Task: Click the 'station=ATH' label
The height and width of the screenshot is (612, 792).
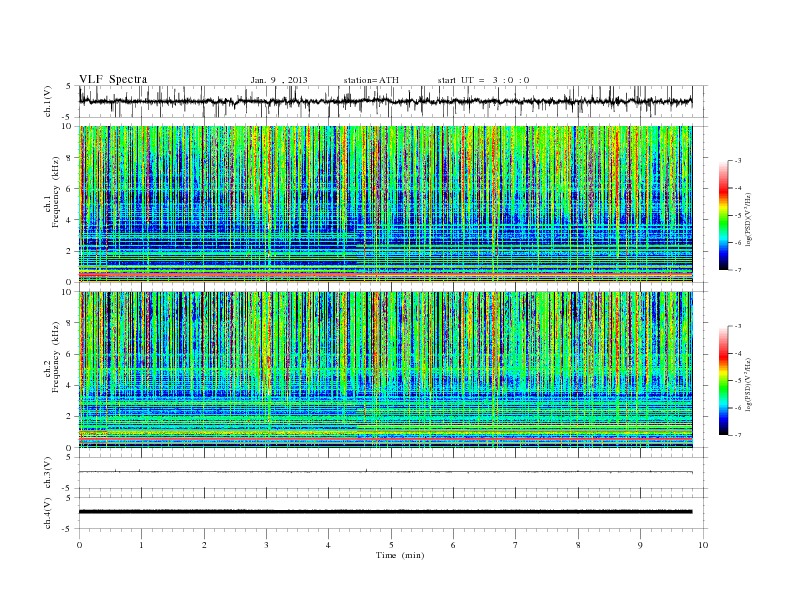Action: (371, 80)
